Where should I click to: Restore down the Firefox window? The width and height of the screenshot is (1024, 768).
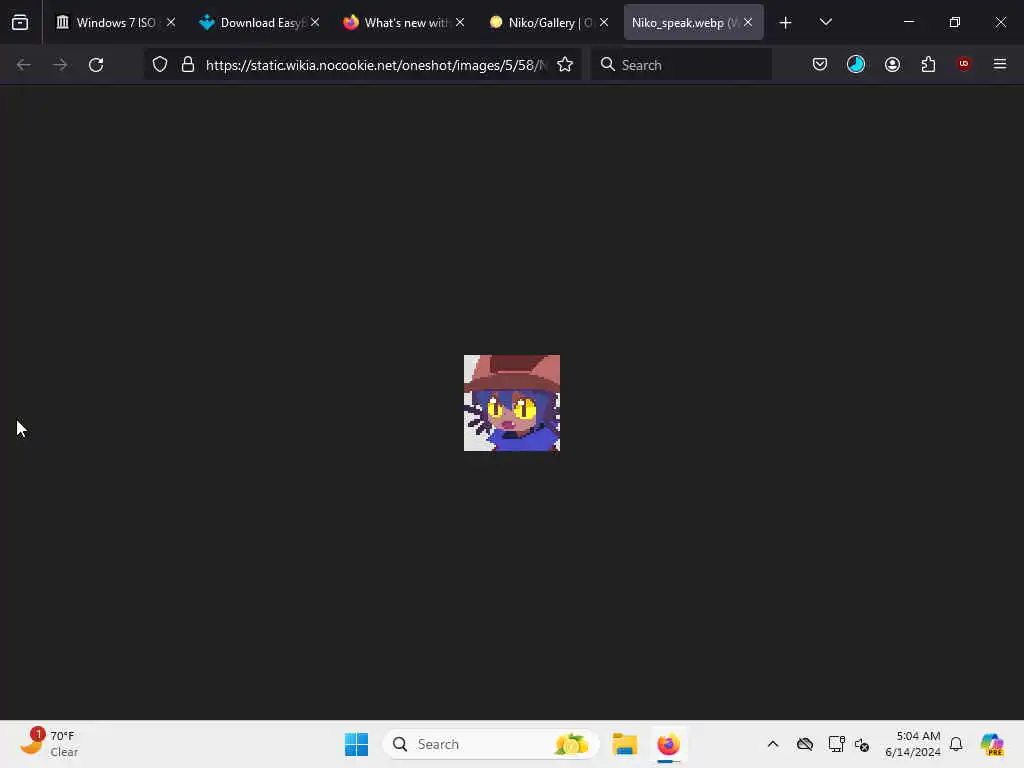tap(955, 22)
